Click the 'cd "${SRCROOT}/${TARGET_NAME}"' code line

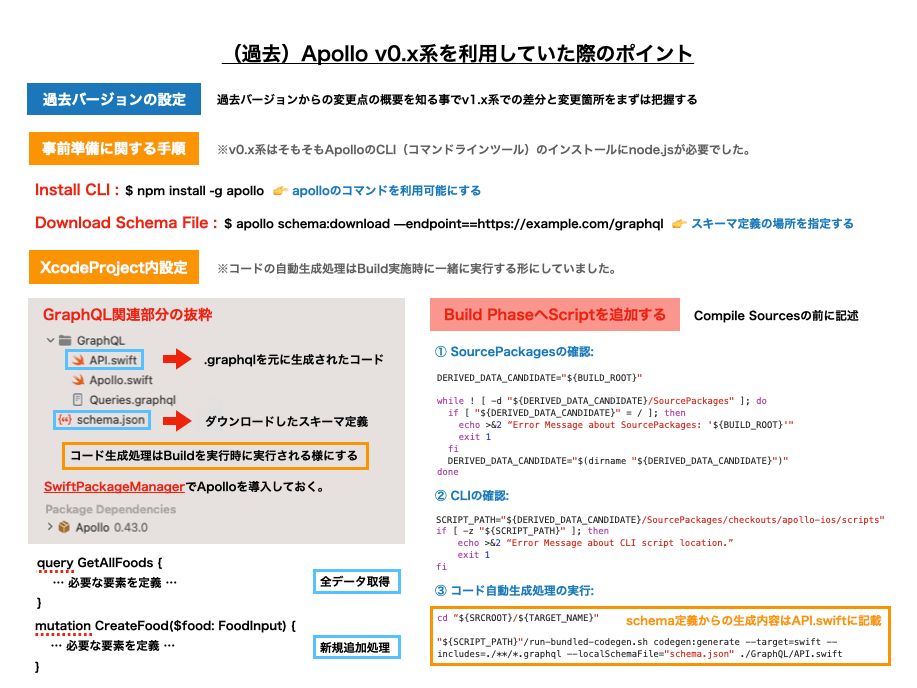click(518, 618)
